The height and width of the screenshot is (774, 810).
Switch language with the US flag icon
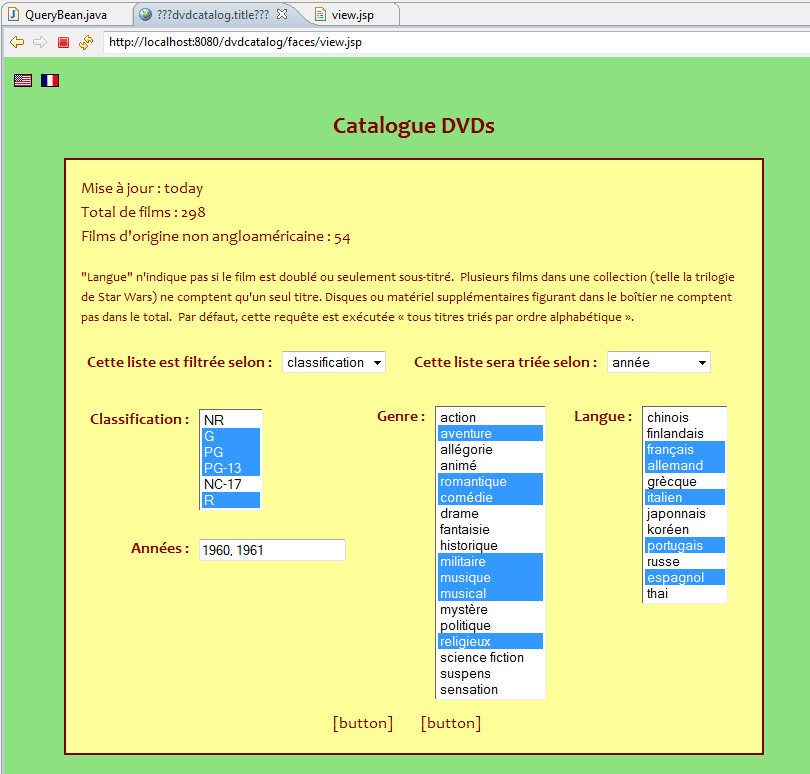[23, 81]
